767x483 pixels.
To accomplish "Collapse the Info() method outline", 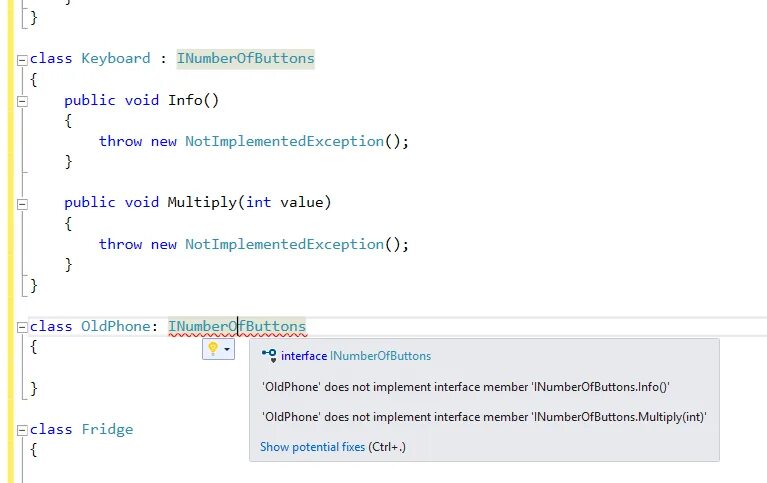I will tap(22, 101).
